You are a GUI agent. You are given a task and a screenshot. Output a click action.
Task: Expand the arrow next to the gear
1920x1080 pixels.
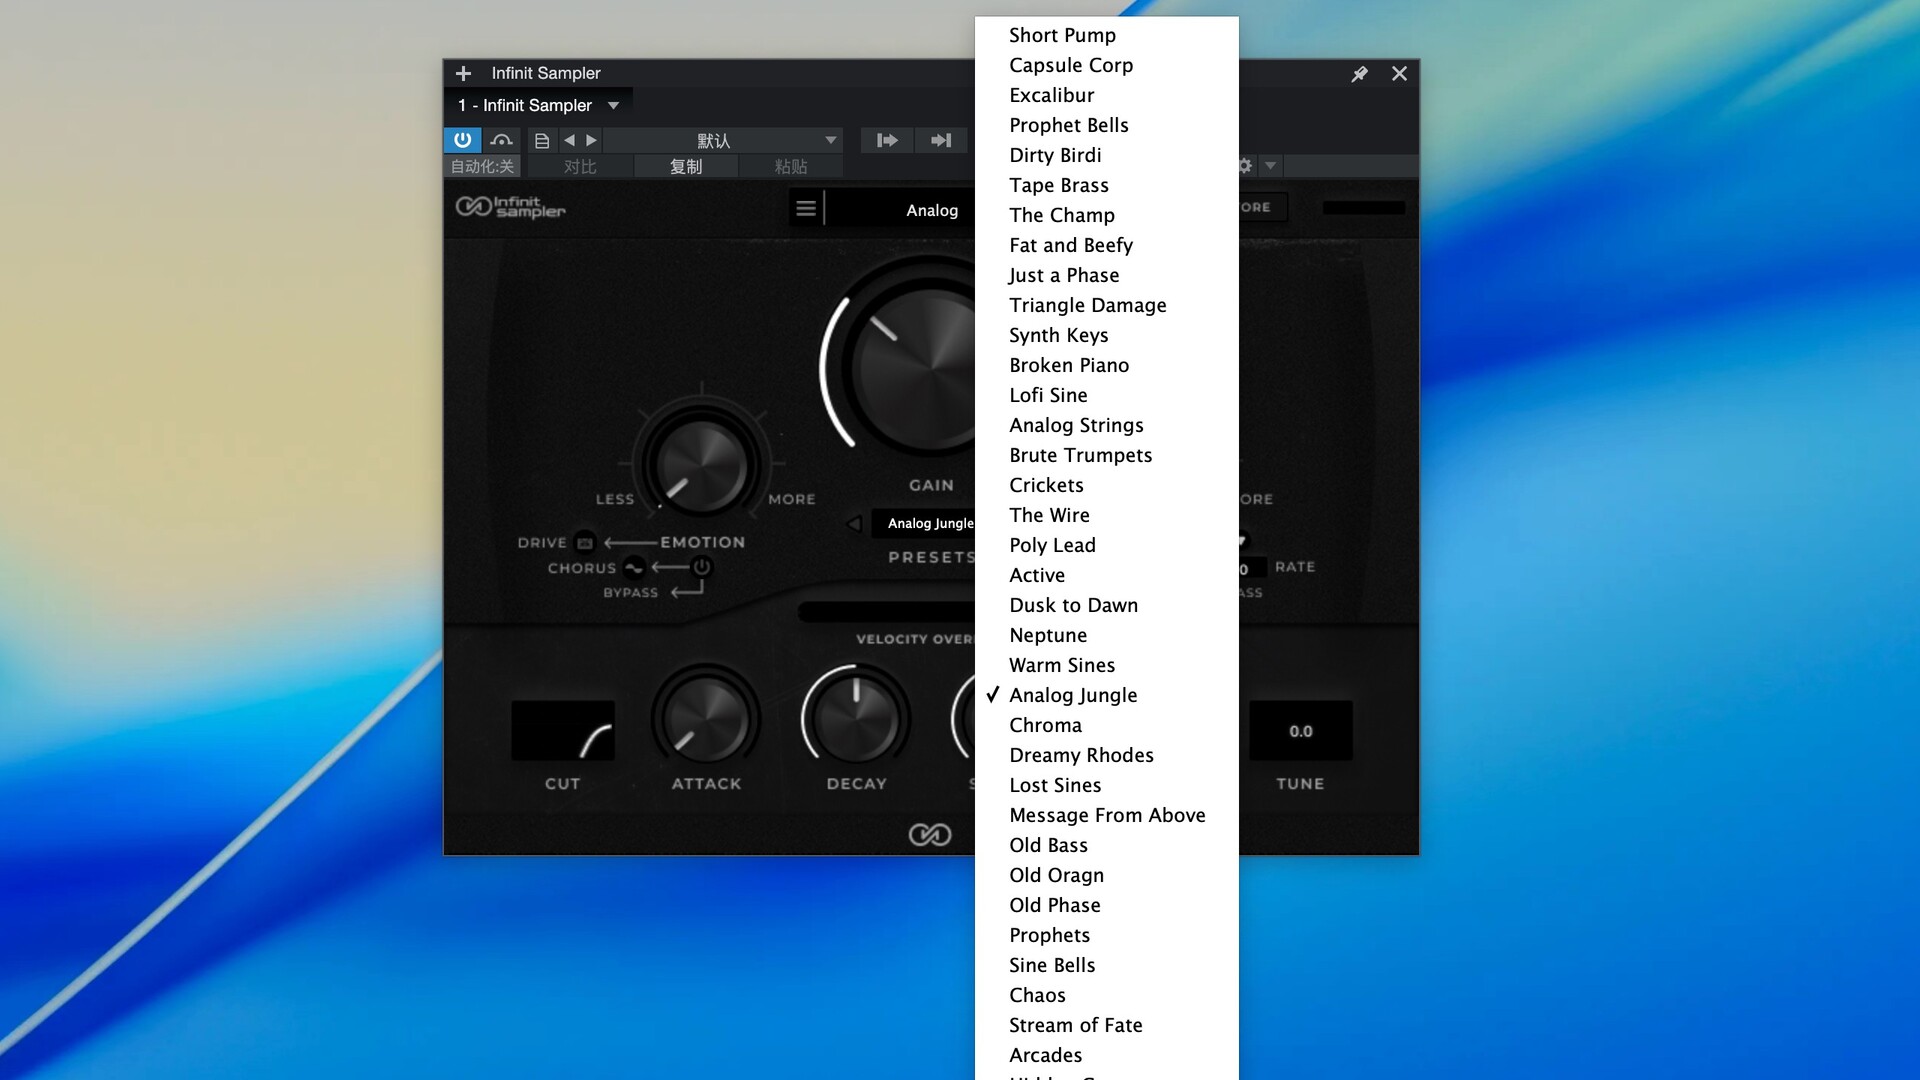coord(1270,166)
